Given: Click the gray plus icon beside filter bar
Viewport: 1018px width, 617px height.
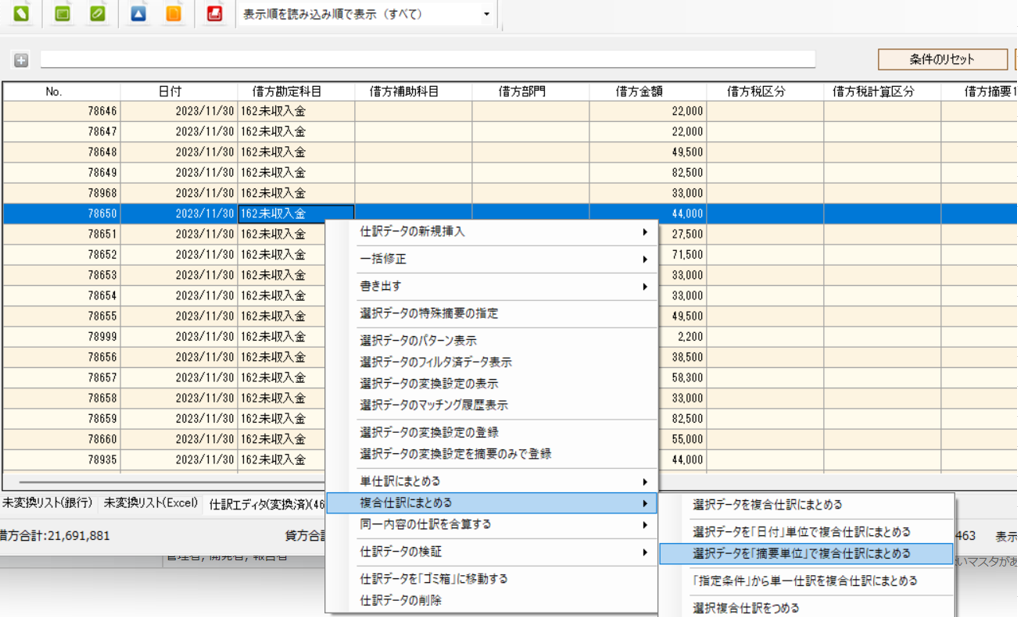Looking at the screenshot, I should (x=21, y=60).
